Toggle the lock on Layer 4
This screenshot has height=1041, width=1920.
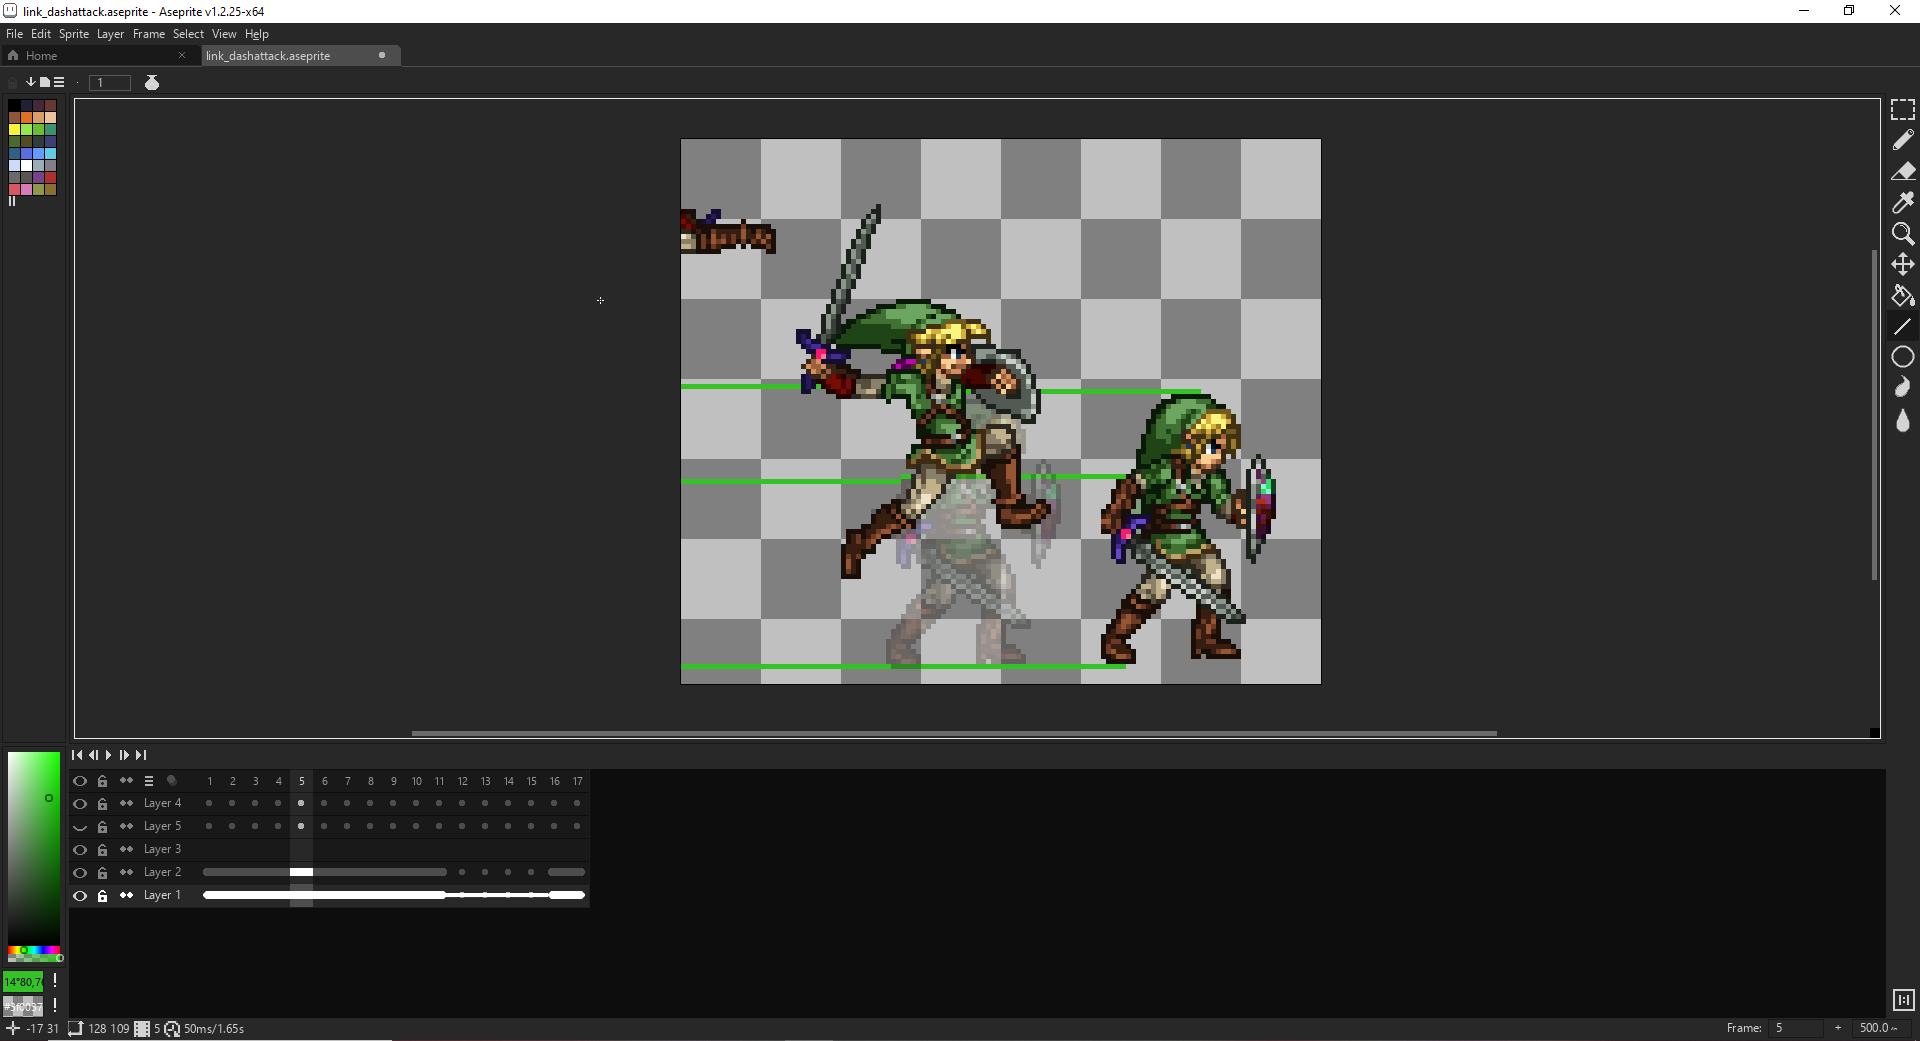(x=102, y=804)
